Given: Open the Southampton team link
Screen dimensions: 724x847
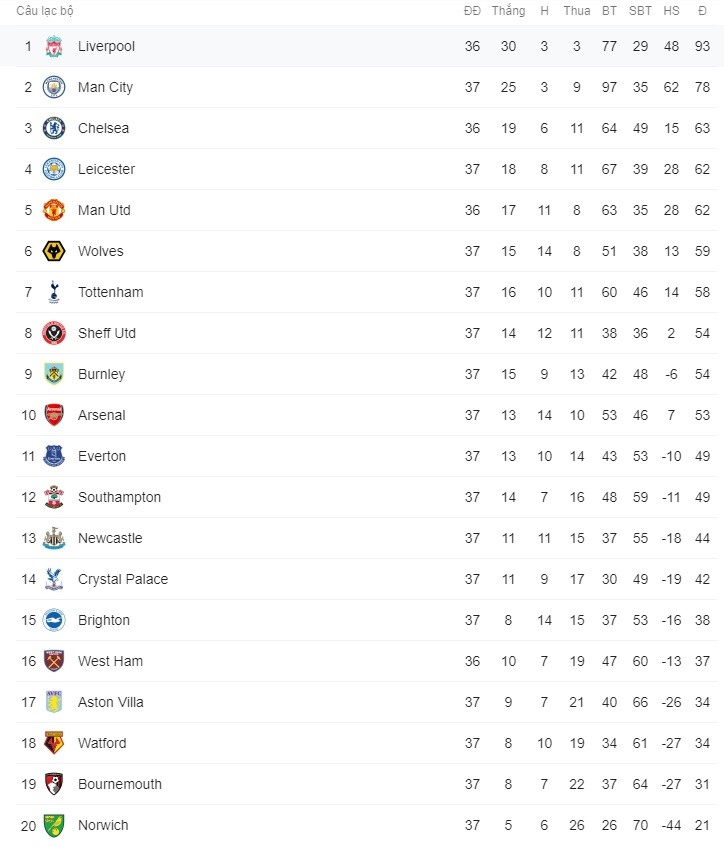Looking at the screenshot, I should tap(119, 498).
